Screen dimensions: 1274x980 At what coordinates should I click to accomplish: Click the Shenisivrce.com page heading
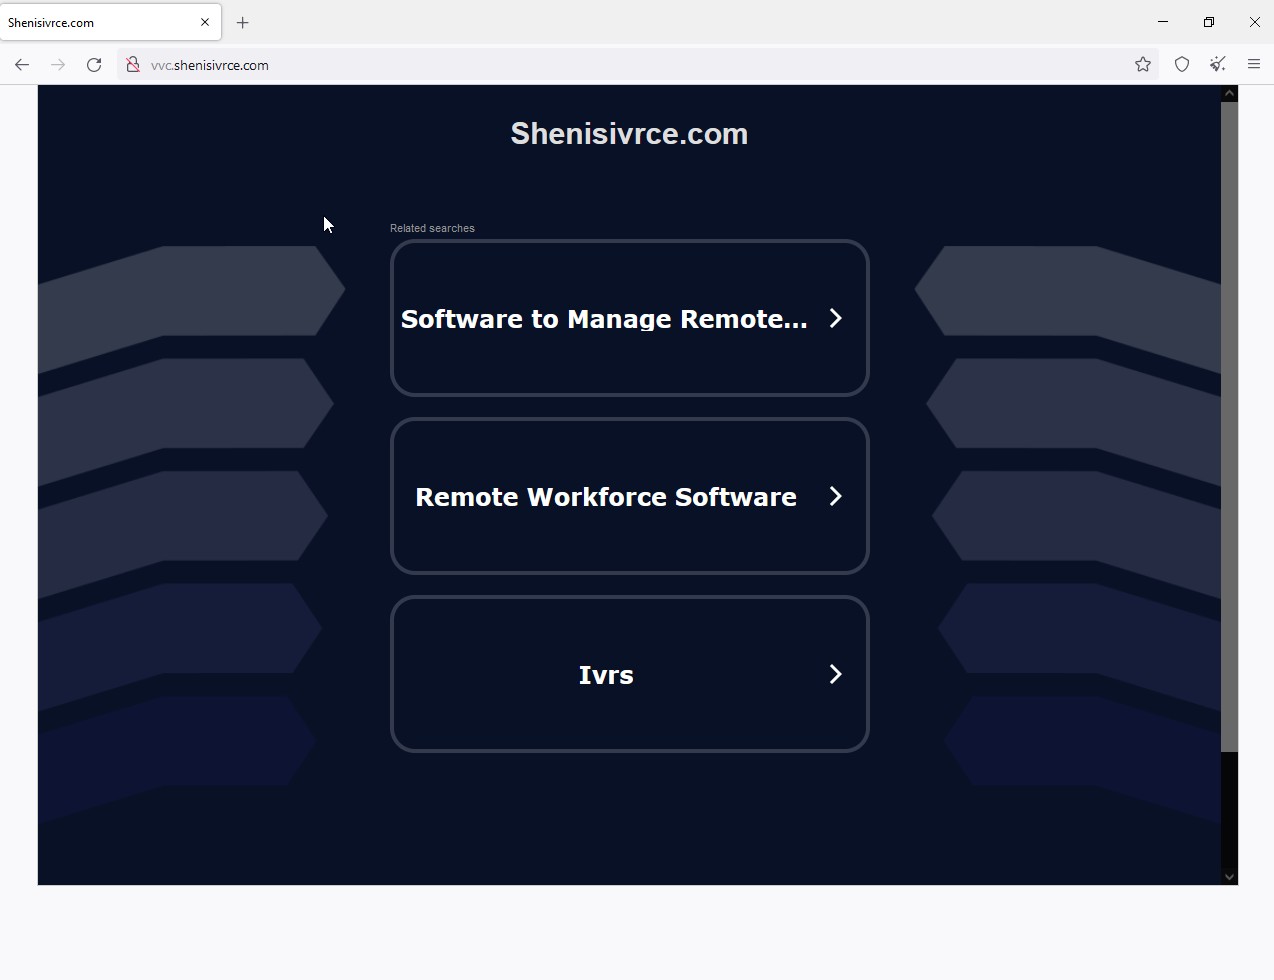point(629,134)
